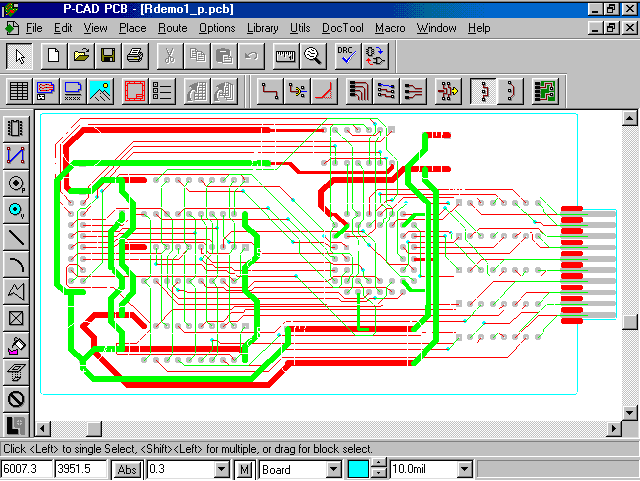Copy selection with copy icon
Screen dimensions: 640x481
[x=197, y=56]
